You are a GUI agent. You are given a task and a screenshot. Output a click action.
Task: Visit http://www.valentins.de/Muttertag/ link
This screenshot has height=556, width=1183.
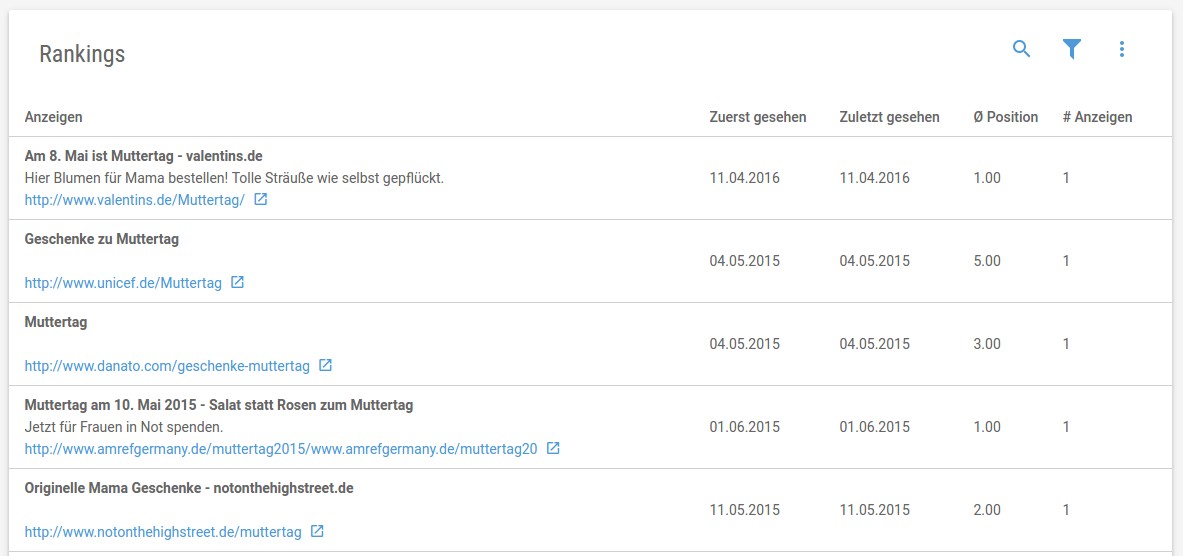click(135, 200)
